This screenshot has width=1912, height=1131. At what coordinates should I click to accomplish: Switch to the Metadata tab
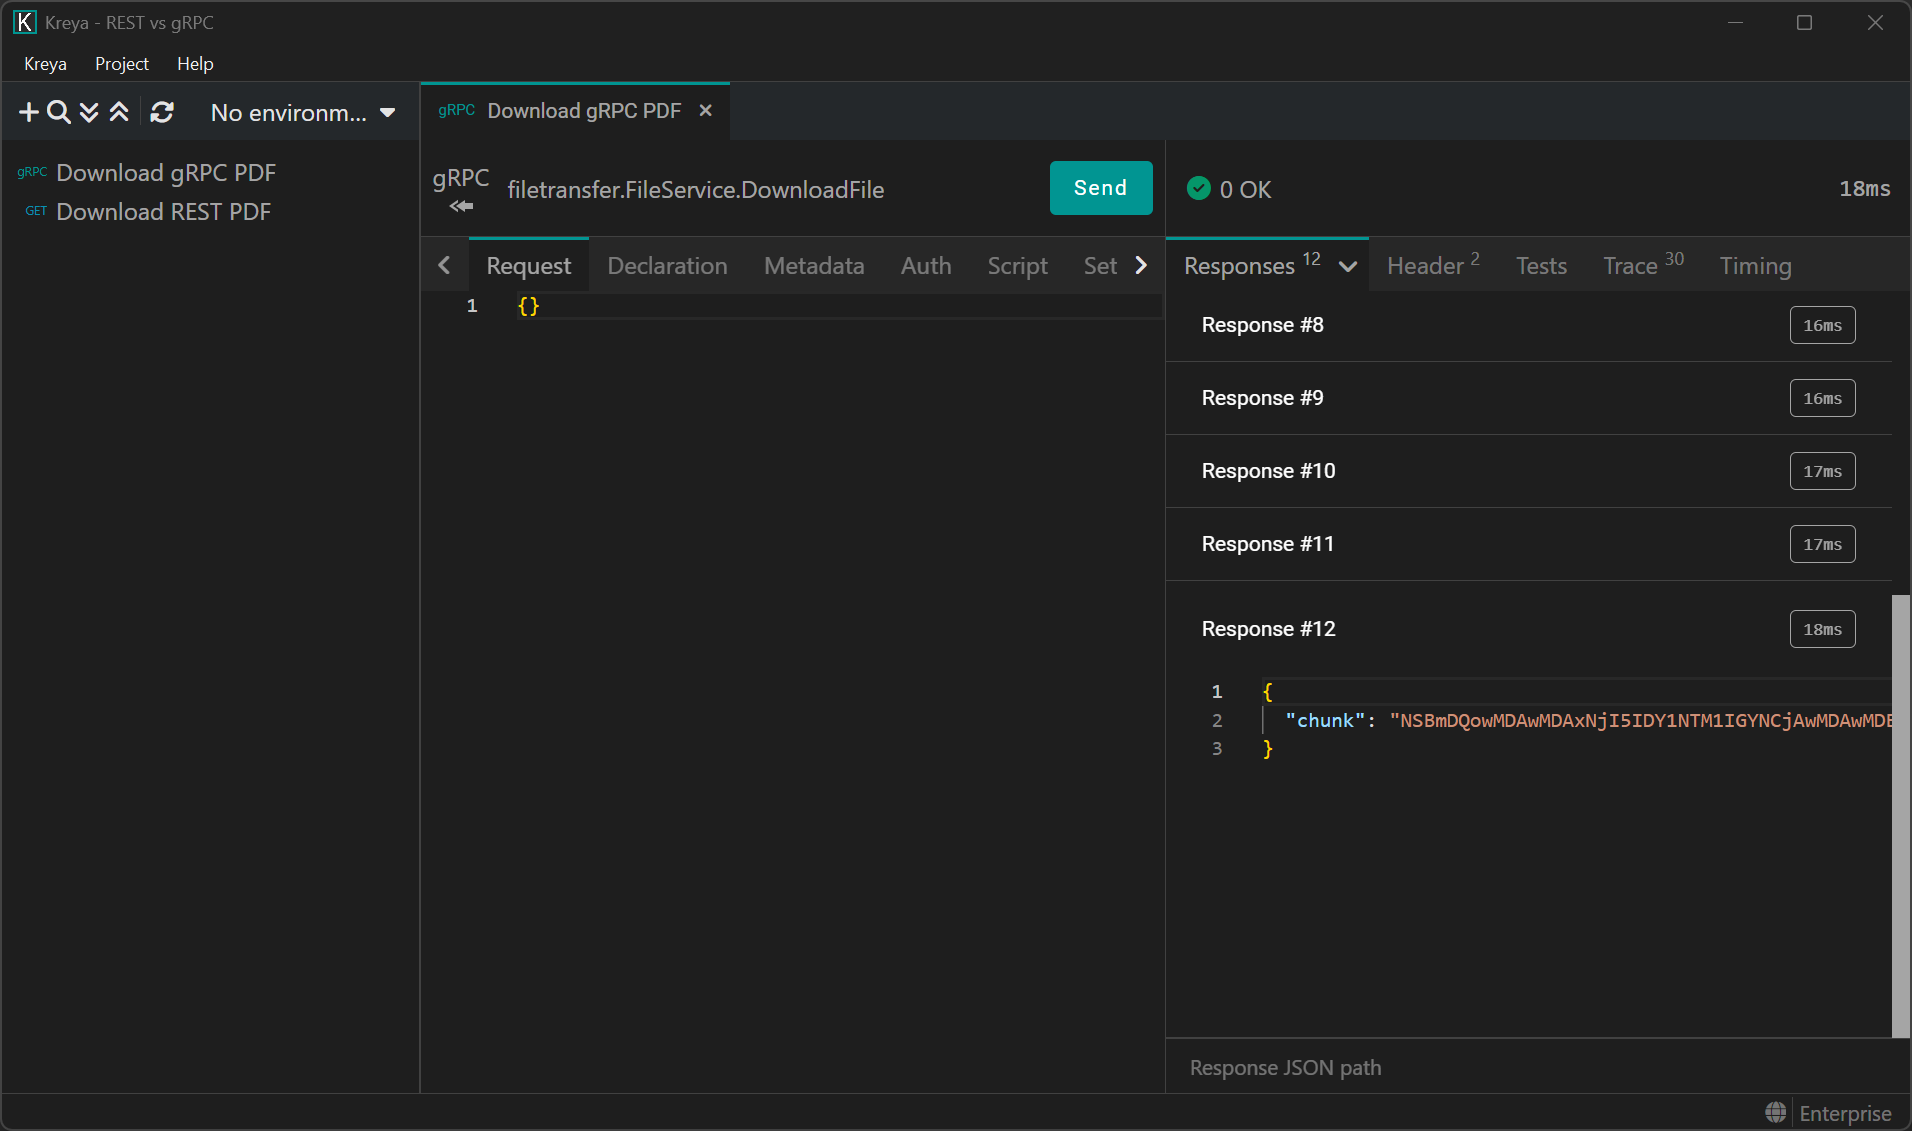(x=813, y=266)
